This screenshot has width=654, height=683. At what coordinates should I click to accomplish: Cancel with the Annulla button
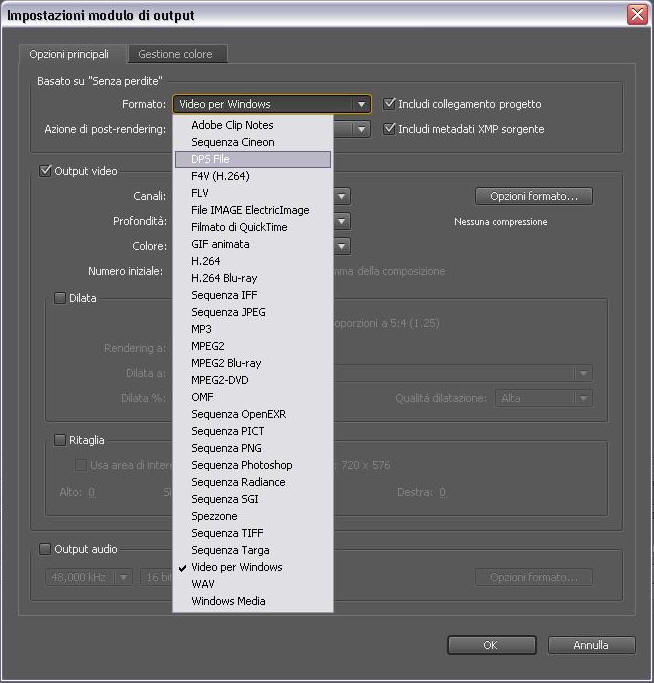[591, 645]
